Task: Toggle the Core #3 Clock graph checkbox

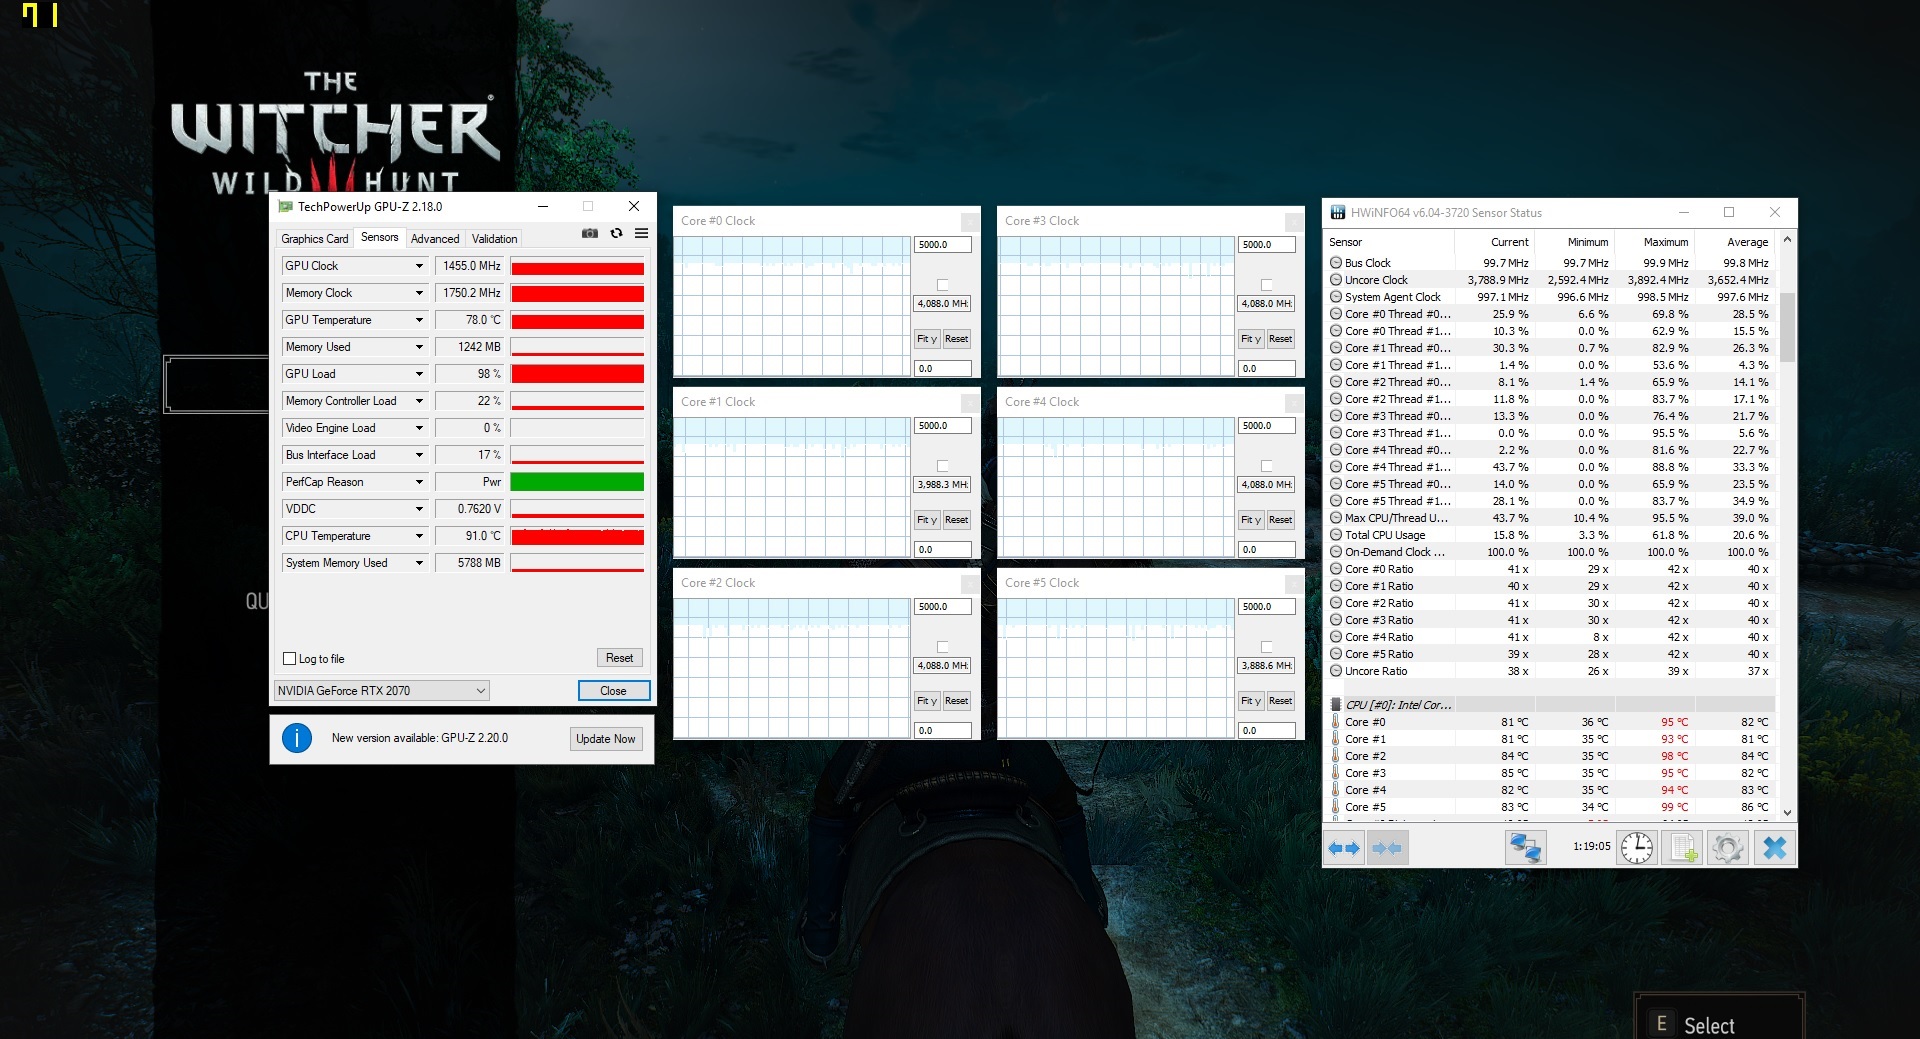Action: pyautogui.click(x=1266, y=285)
